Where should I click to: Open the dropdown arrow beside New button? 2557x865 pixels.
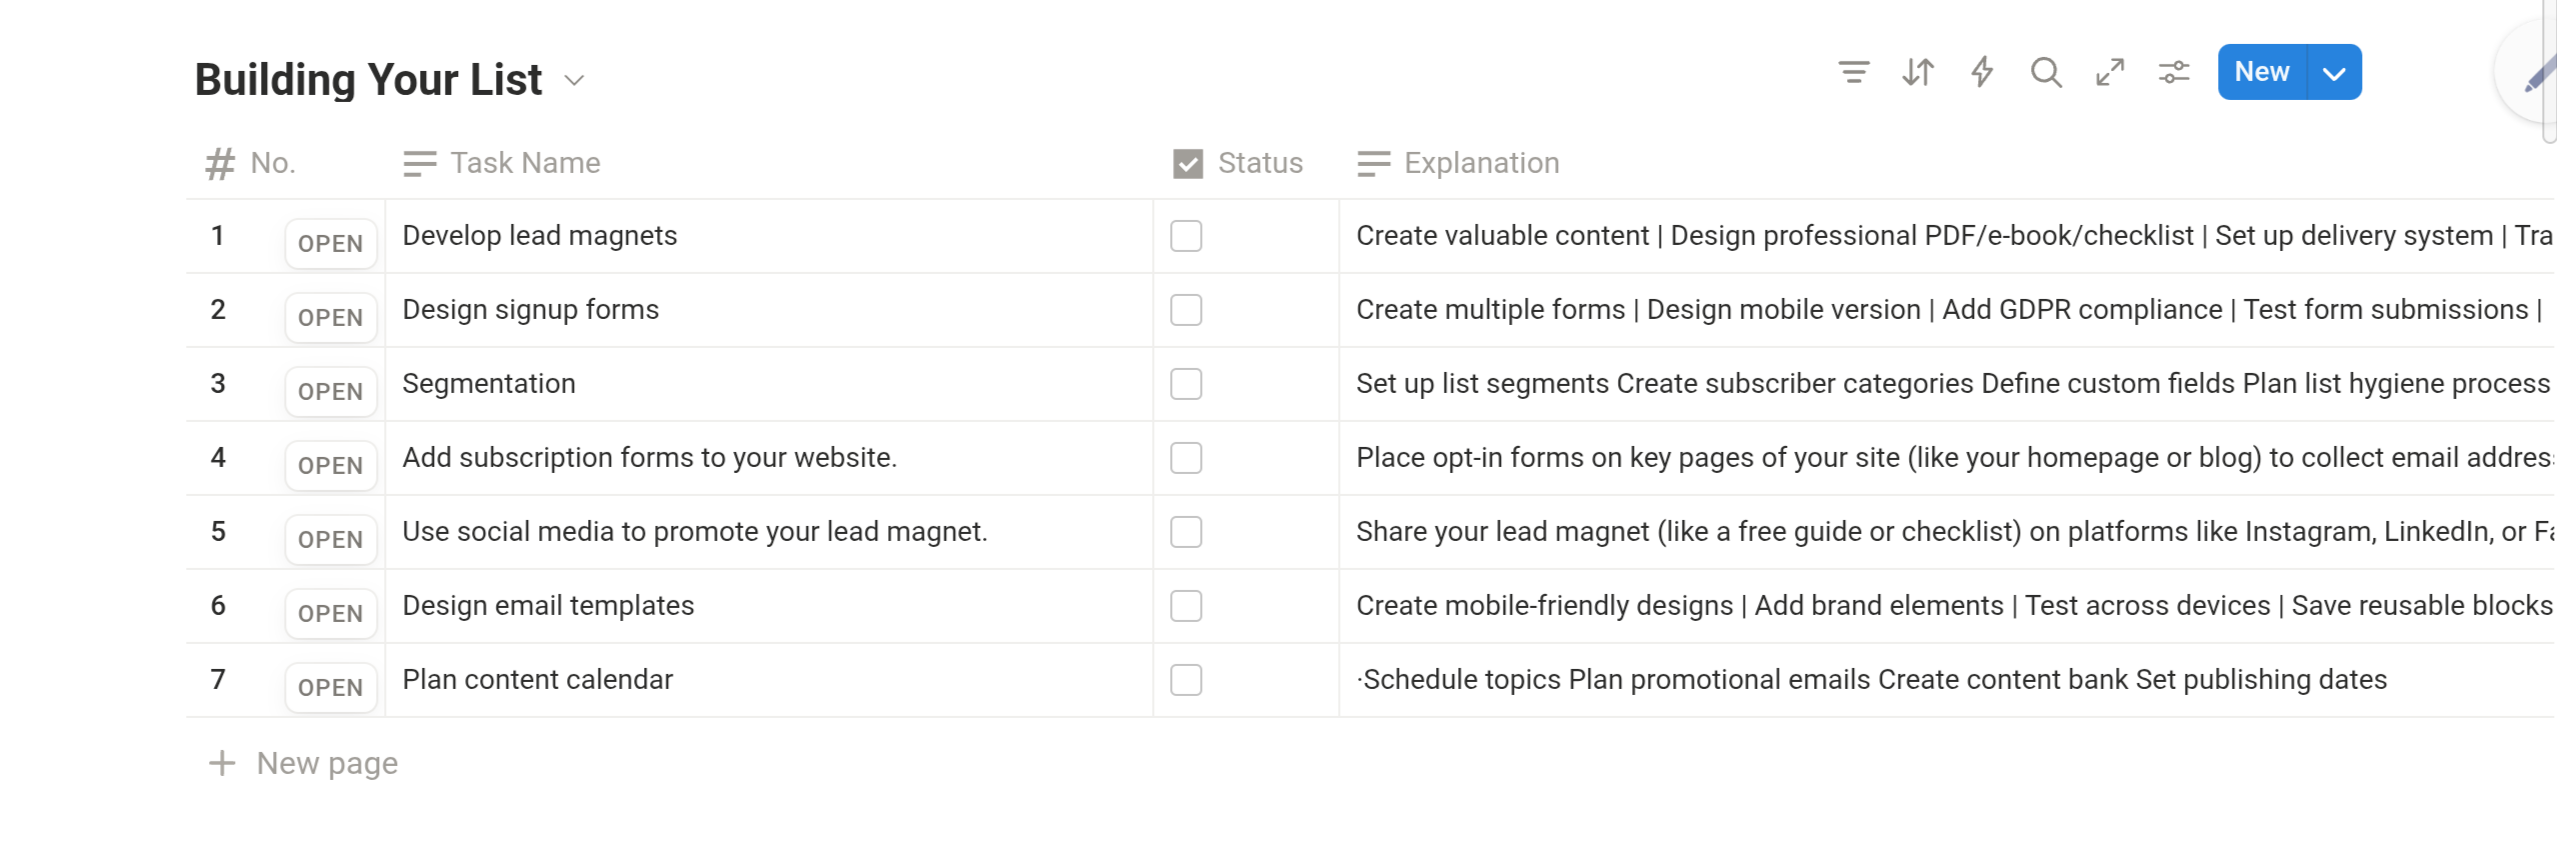(x=2334, y=72)
